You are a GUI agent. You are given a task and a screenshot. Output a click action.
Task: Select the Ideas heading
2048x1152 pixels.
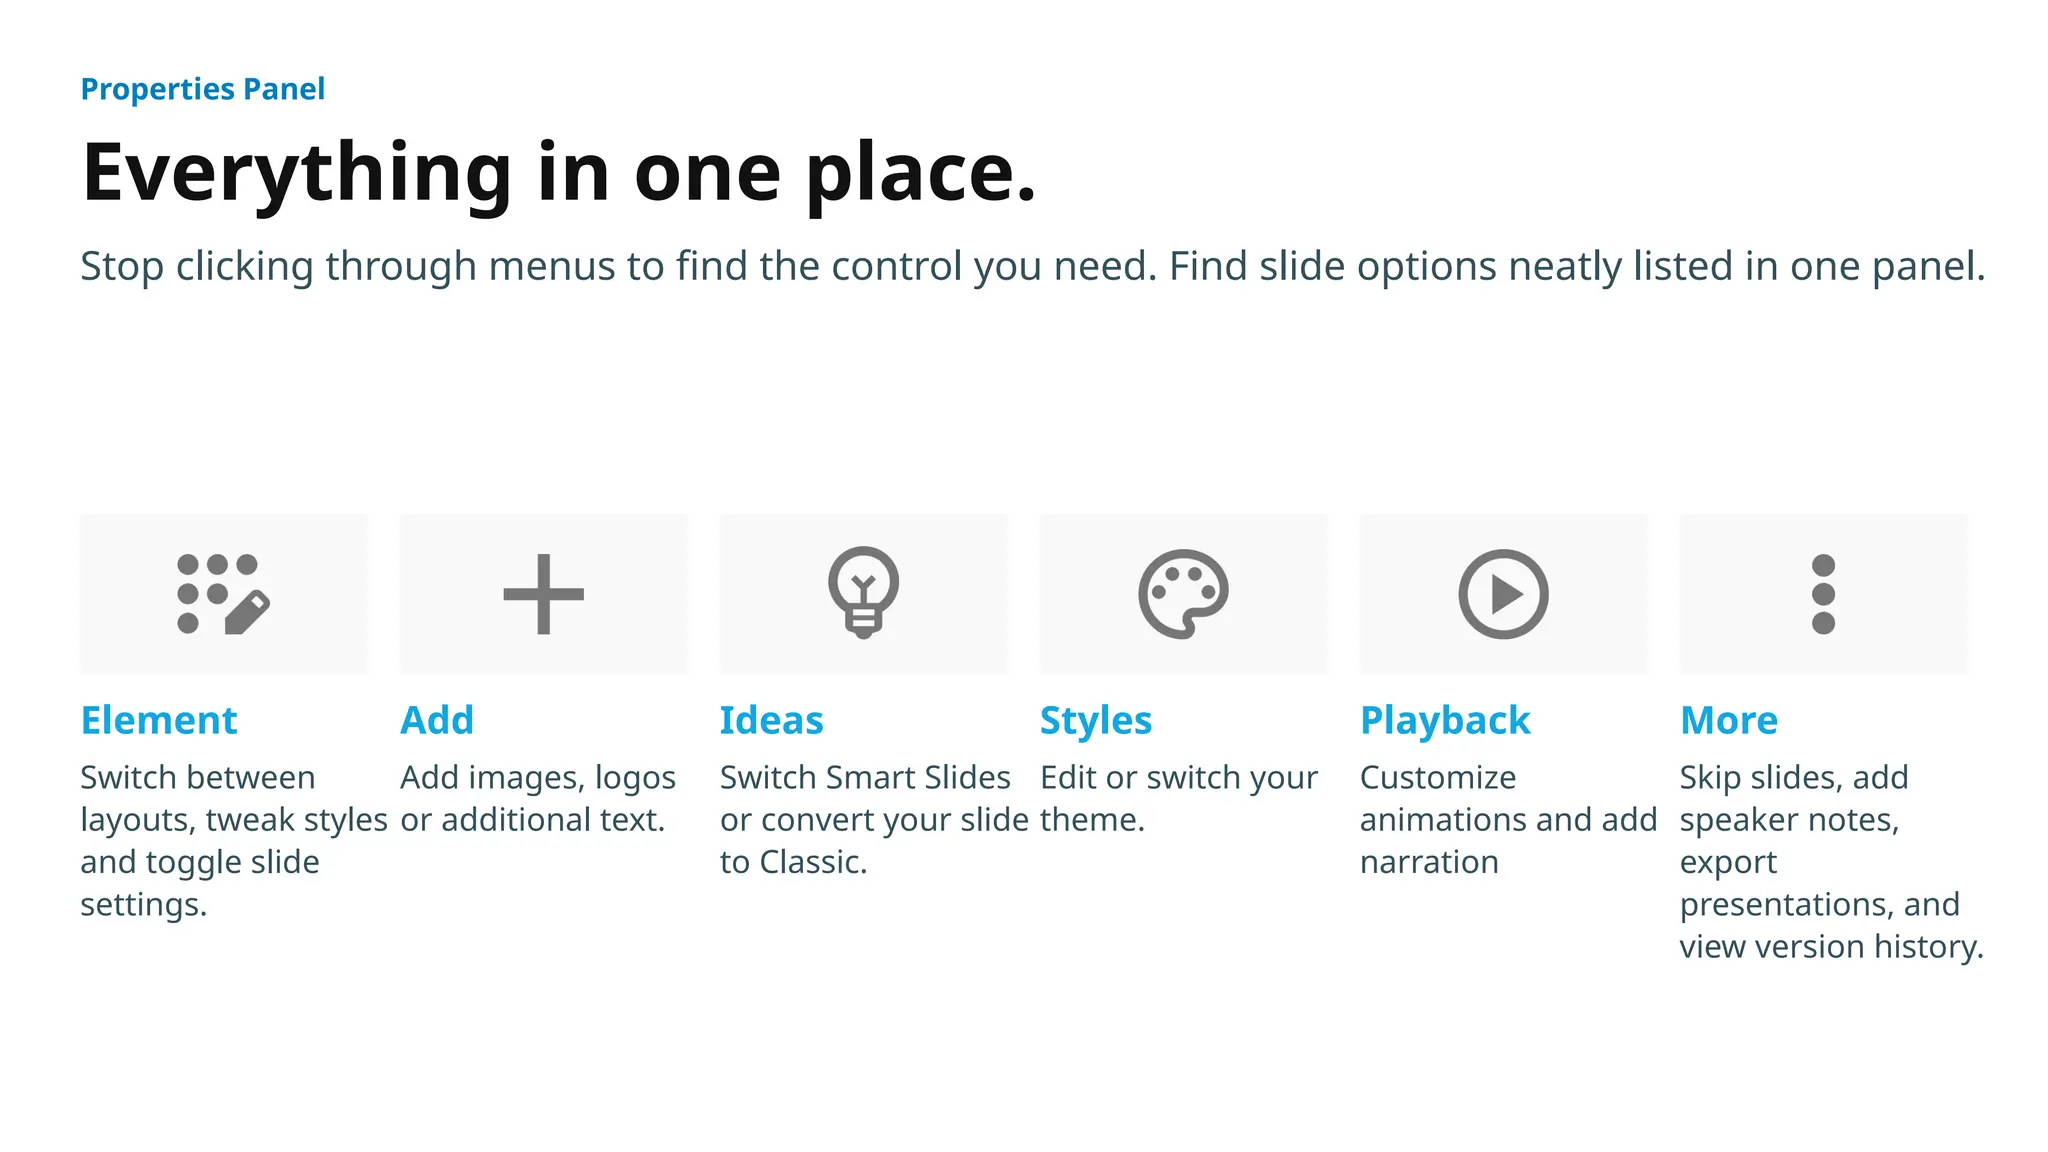[771, 720]
